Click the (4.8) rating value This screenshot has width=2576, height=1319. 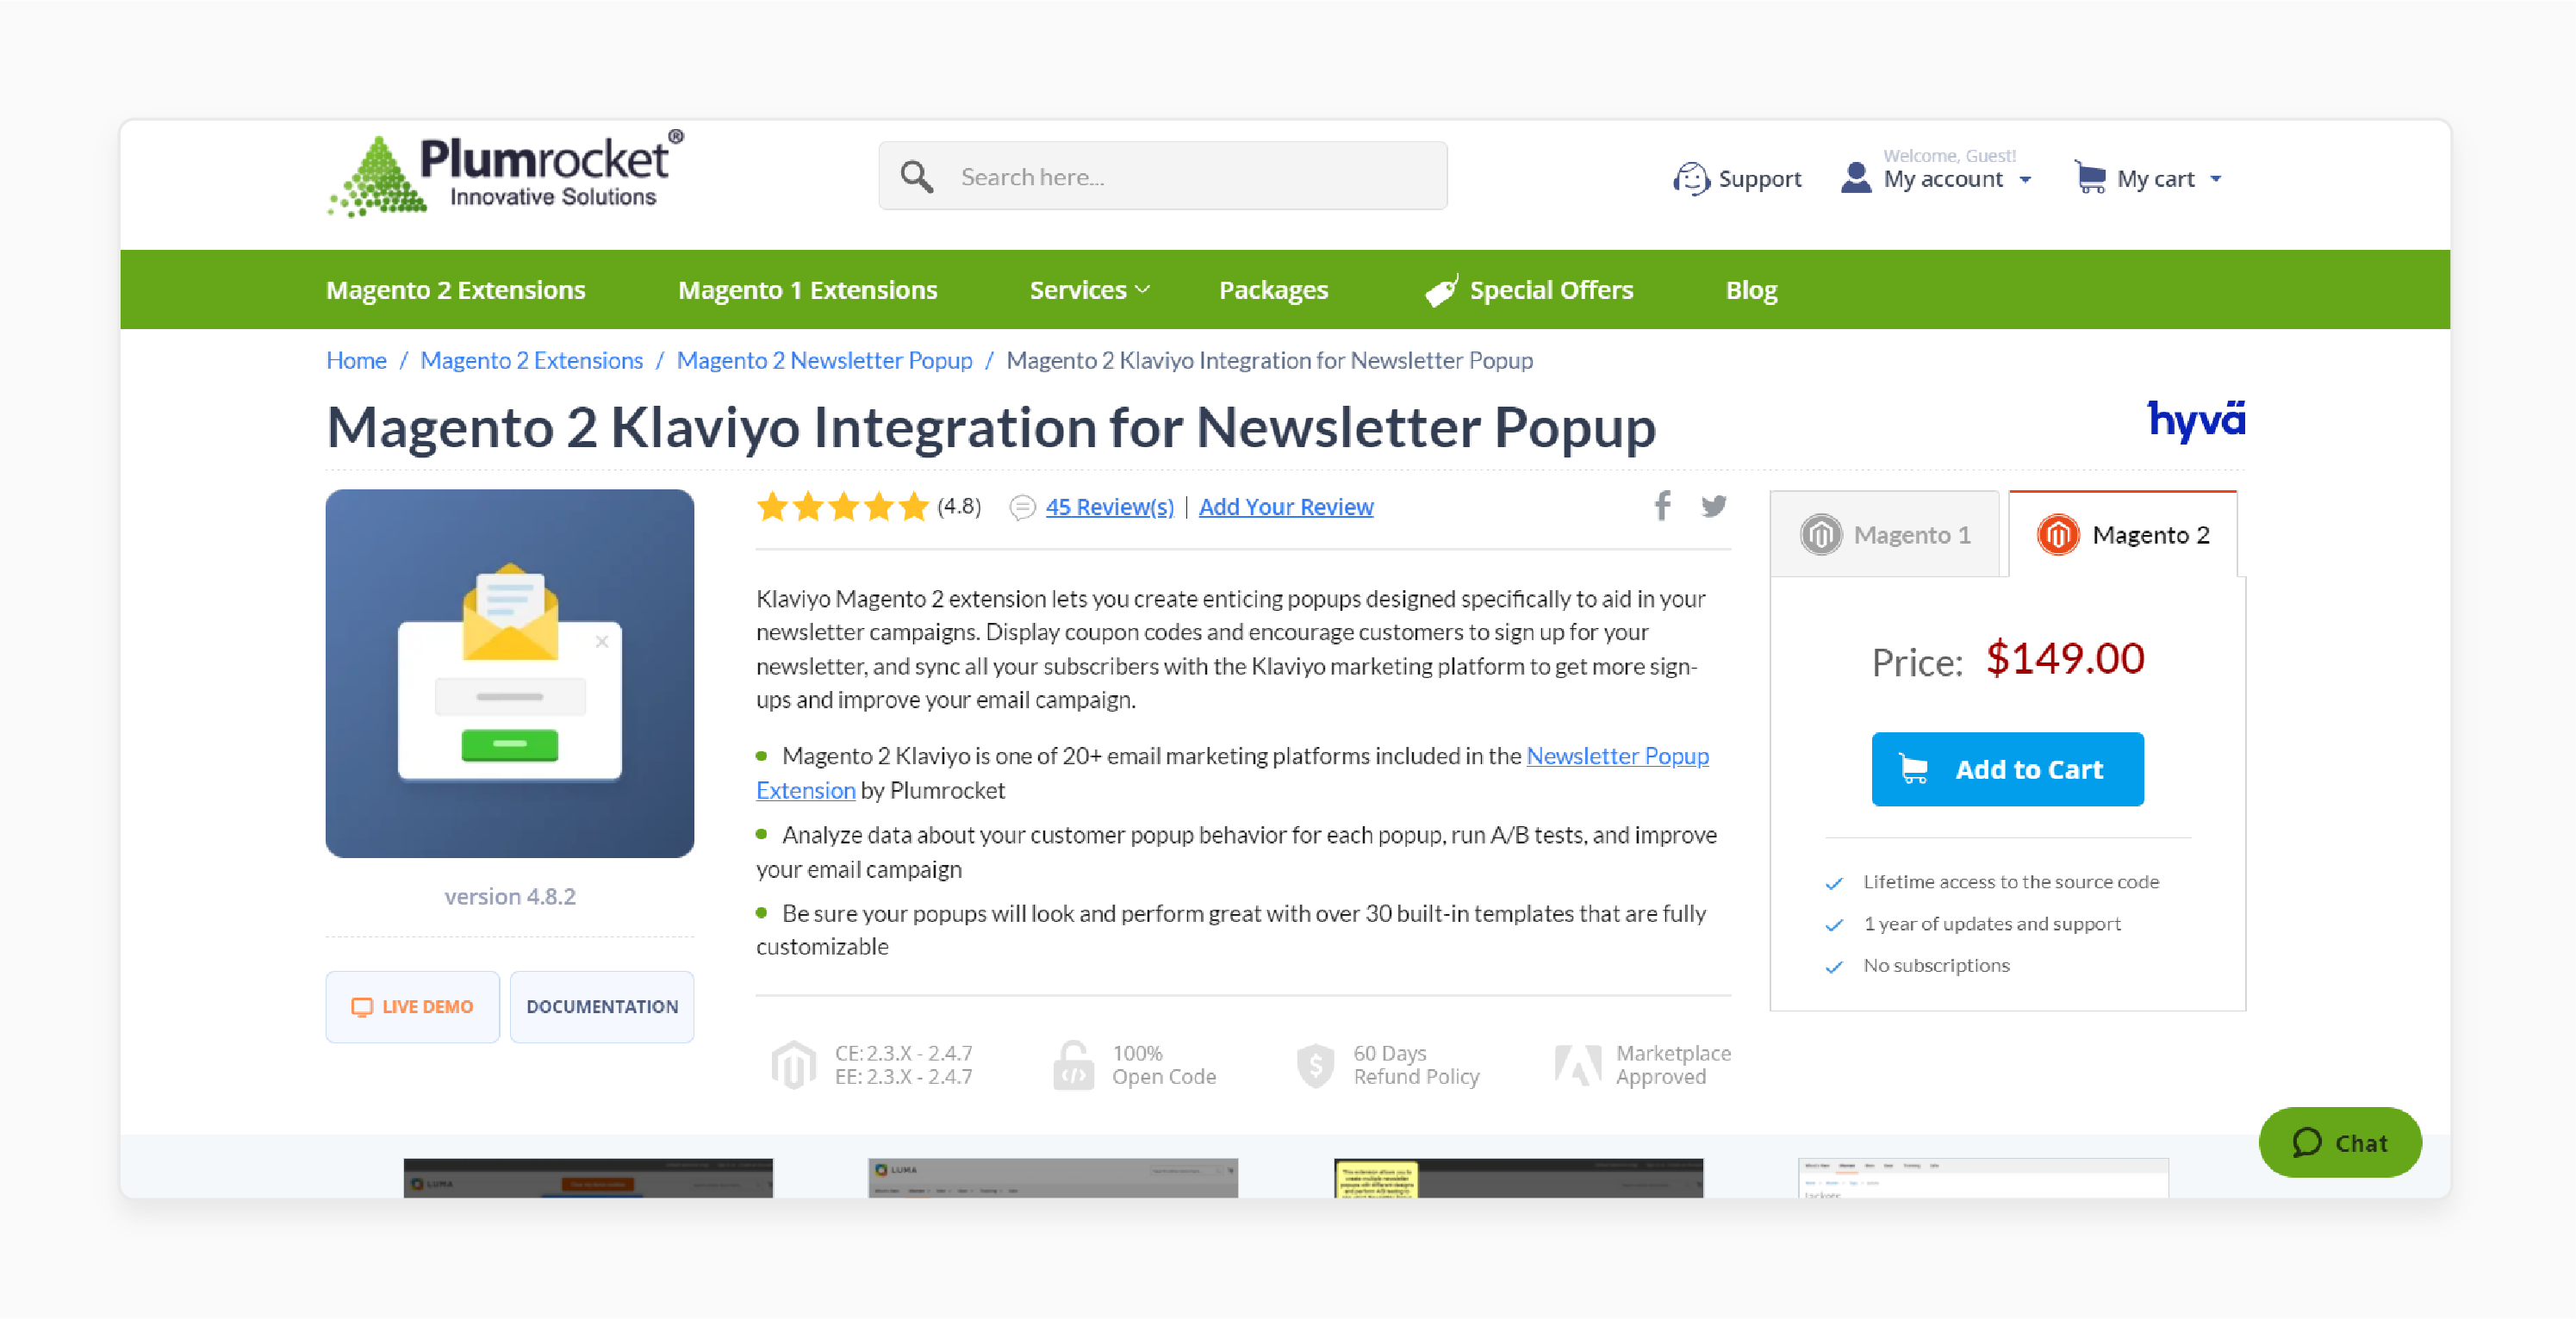pyautogui.click(x=959, y=507)
